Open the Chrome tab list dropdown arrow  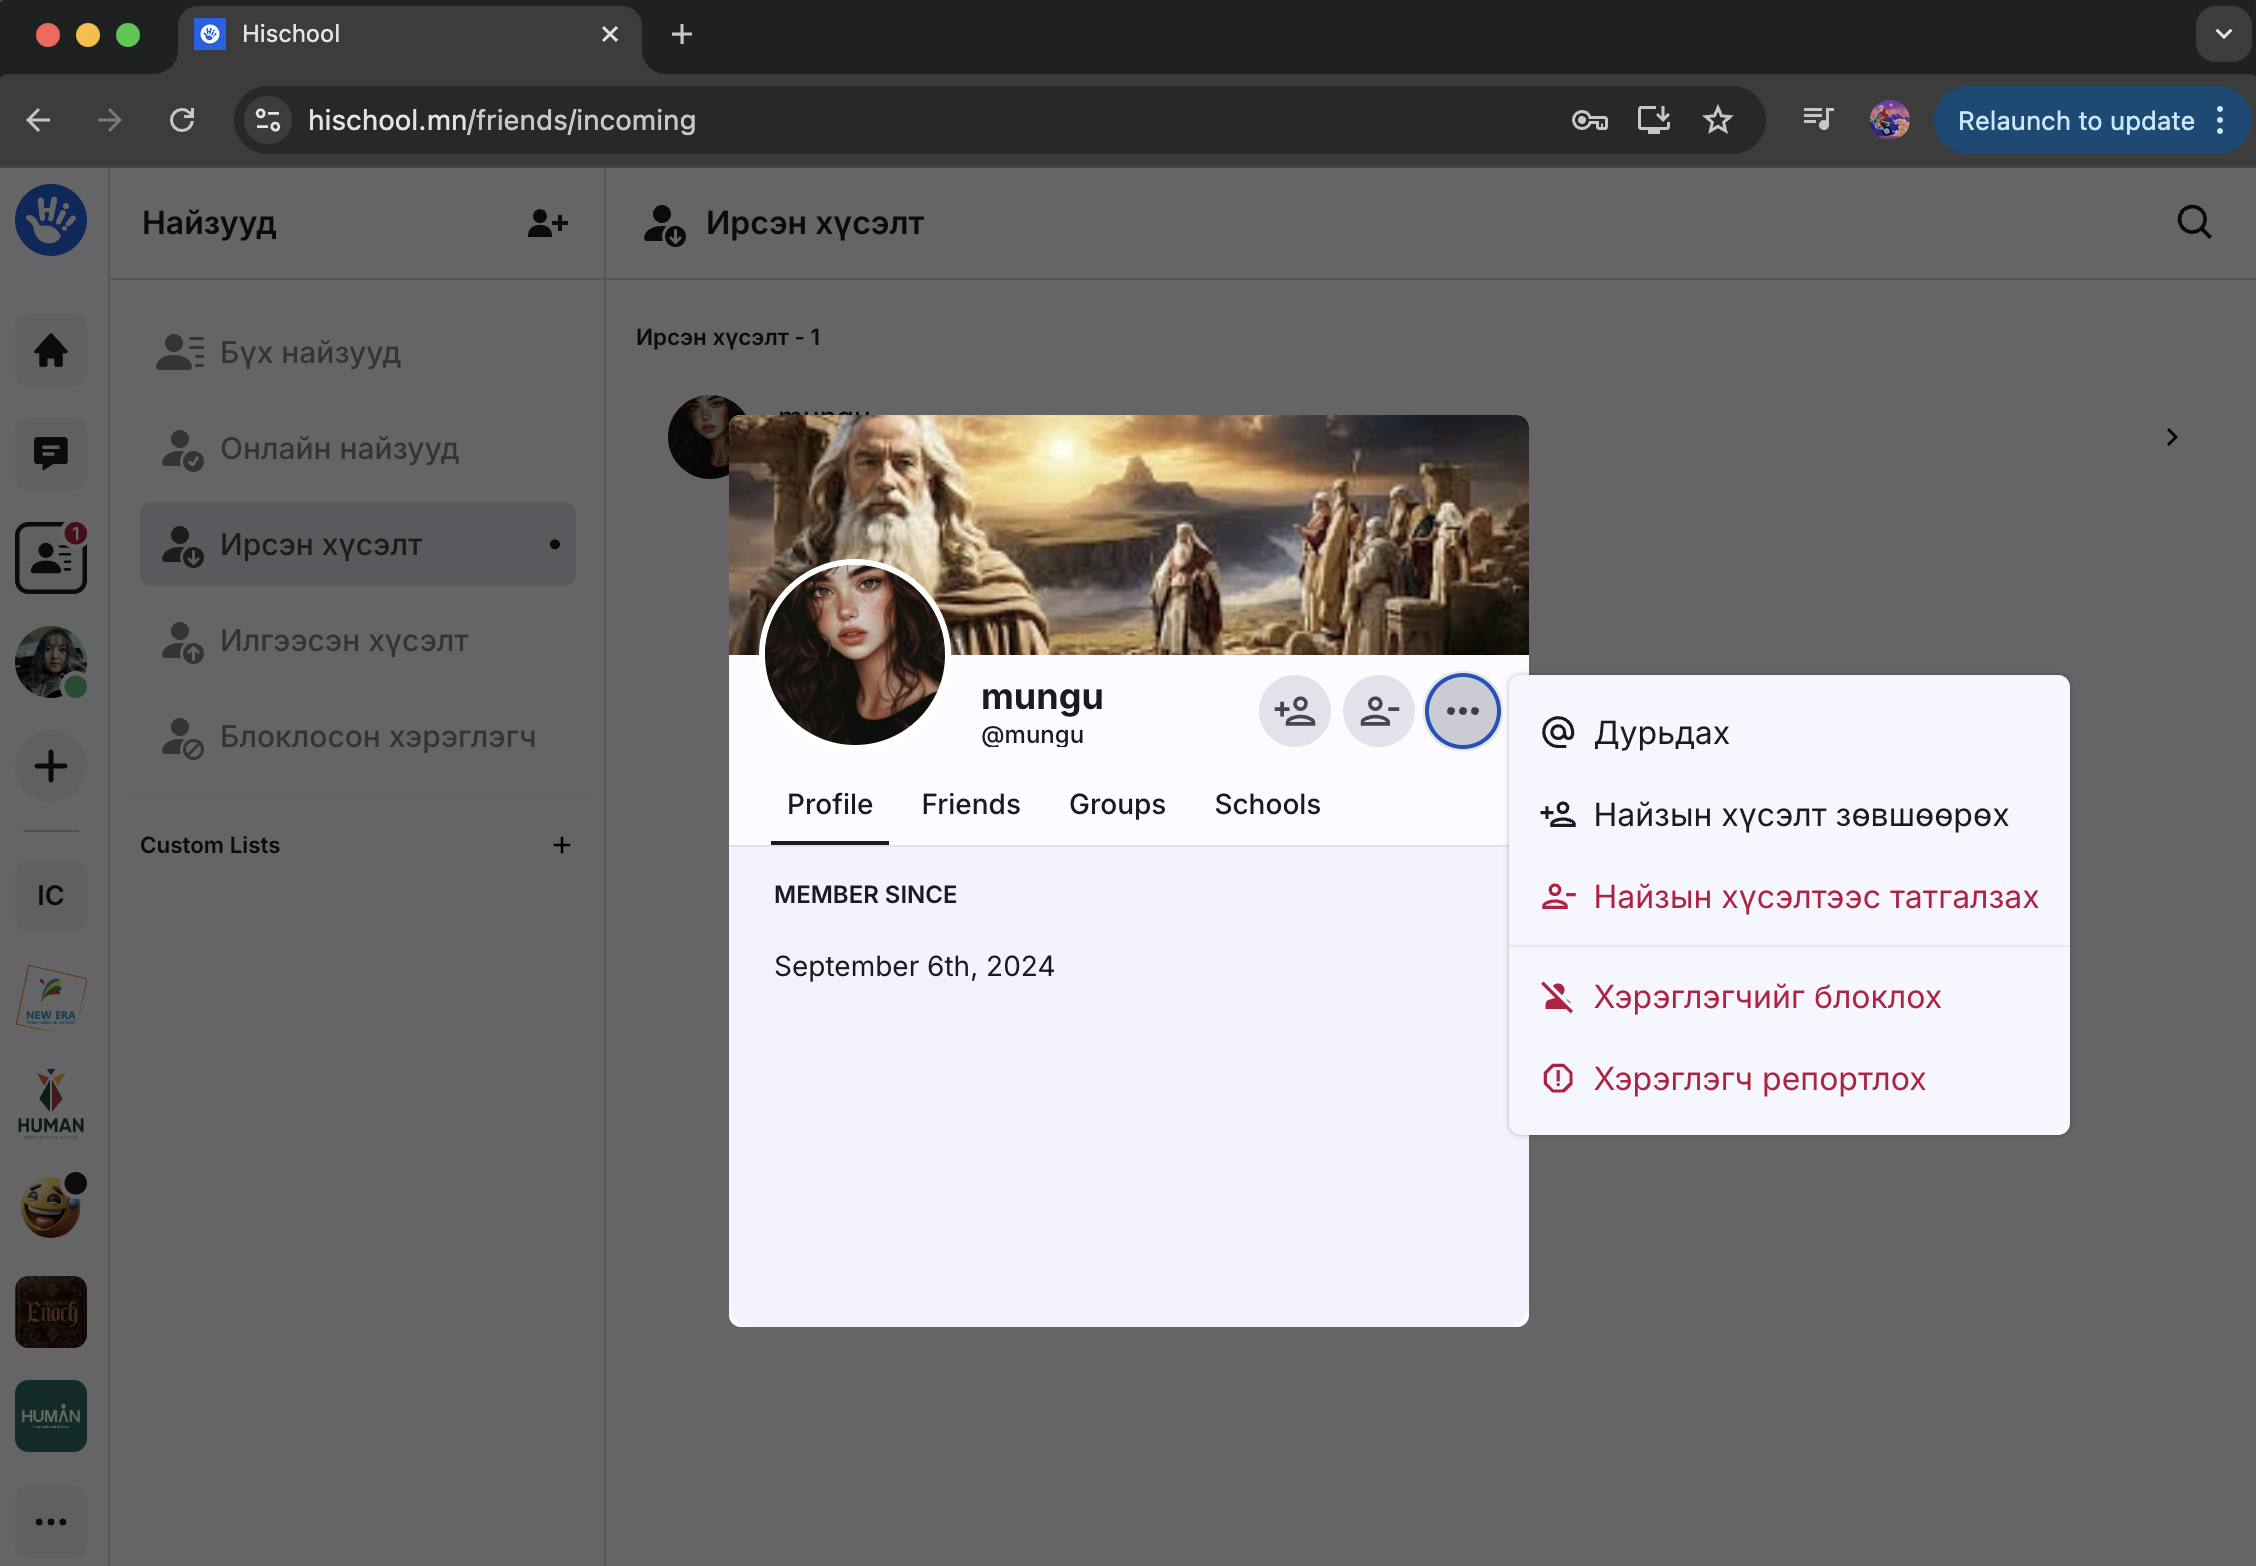(x=2223, y=34)
